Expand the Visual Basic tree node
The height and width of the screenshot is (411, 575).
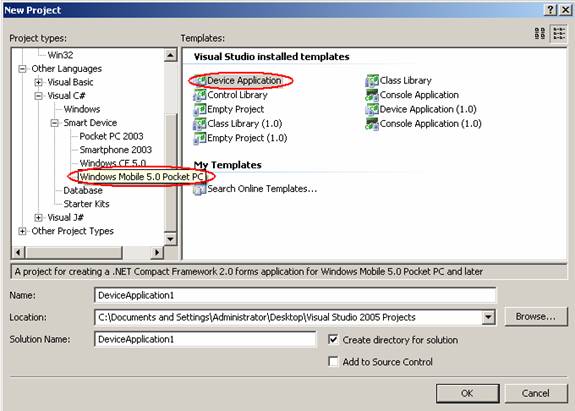(38, 82)
